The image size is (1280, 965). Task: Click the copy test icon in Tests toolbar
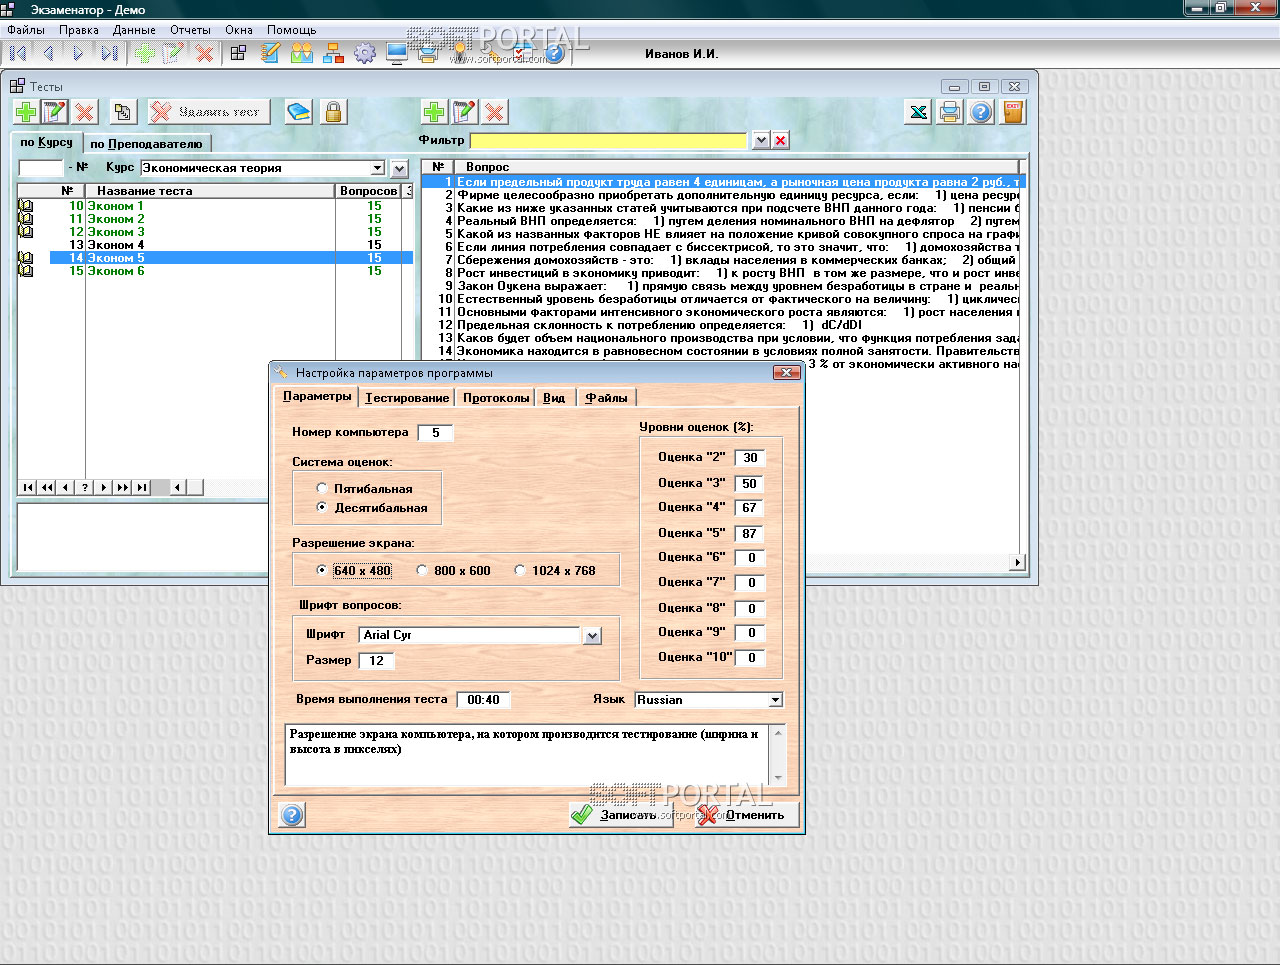coord(122,112)
